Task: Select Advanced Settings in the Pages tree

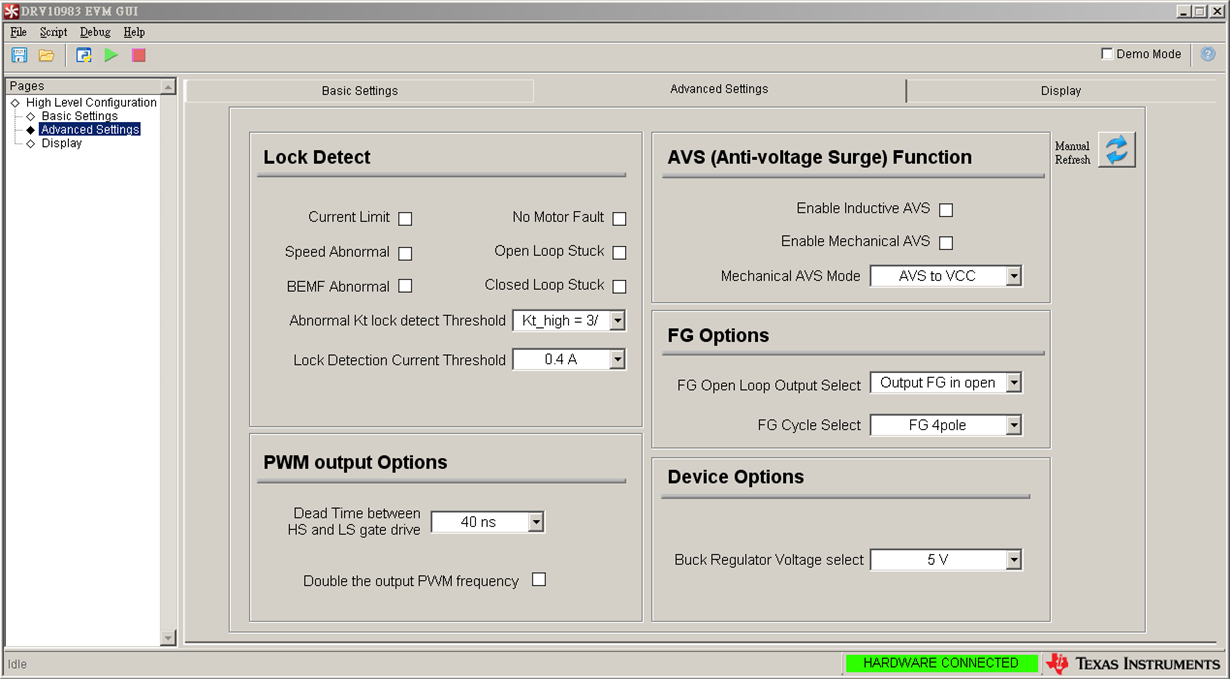Action: tap(90, 130)
